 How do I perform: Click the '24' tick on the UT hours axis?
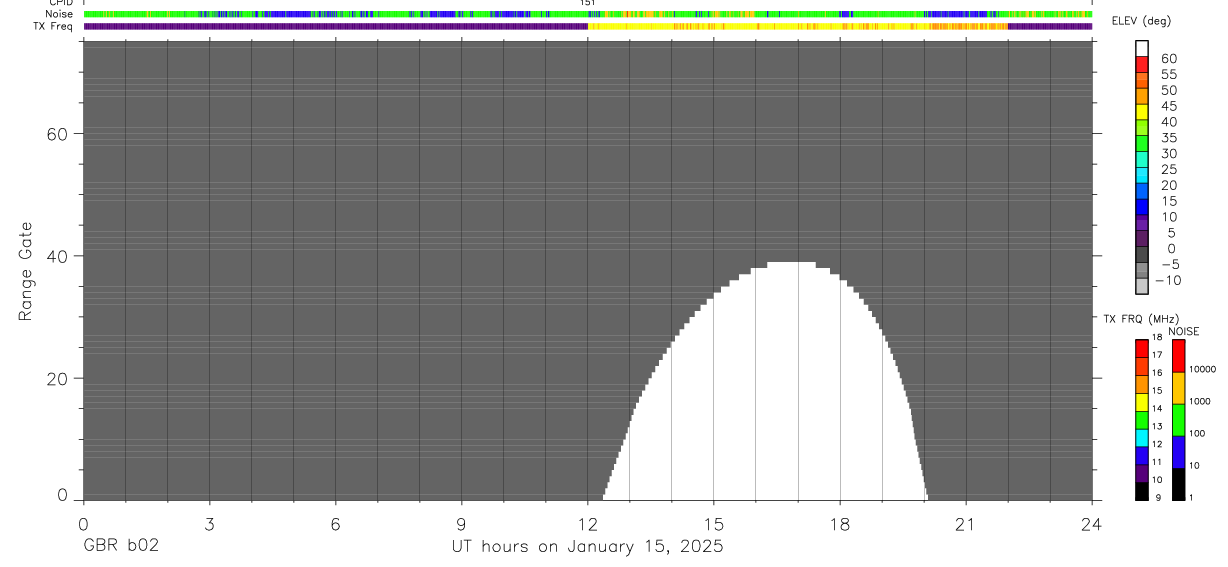pyautogui.click(x=1092, y=524)
